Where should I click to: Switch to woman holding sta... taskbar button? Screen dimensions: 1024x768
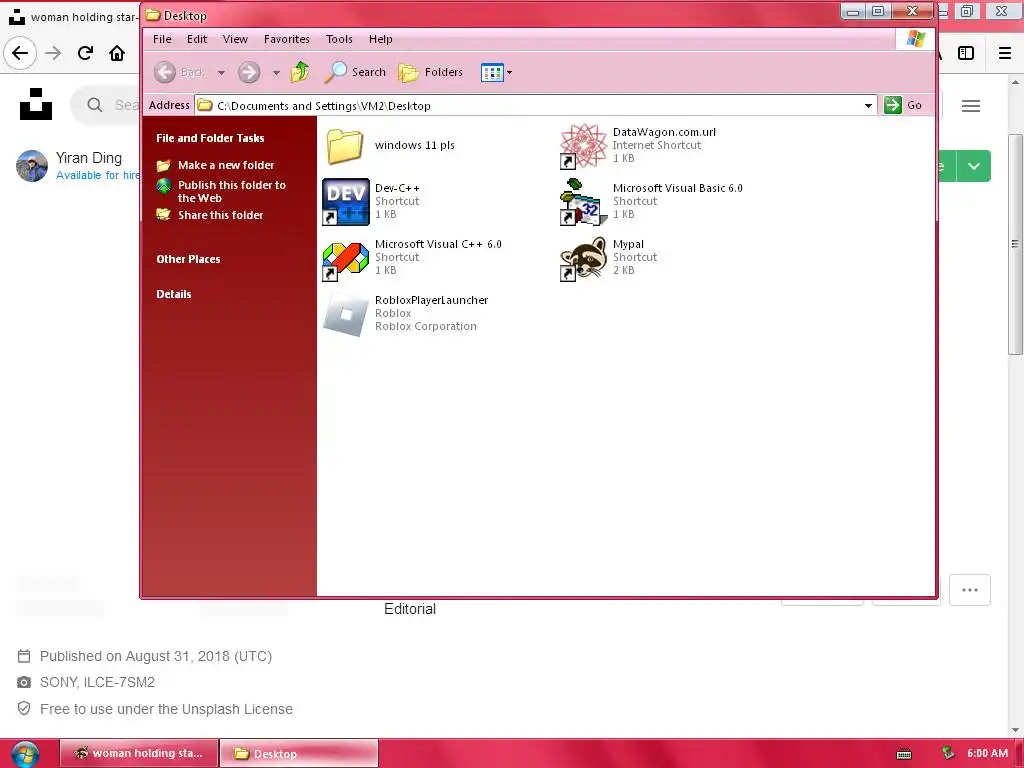coord(139,753)
